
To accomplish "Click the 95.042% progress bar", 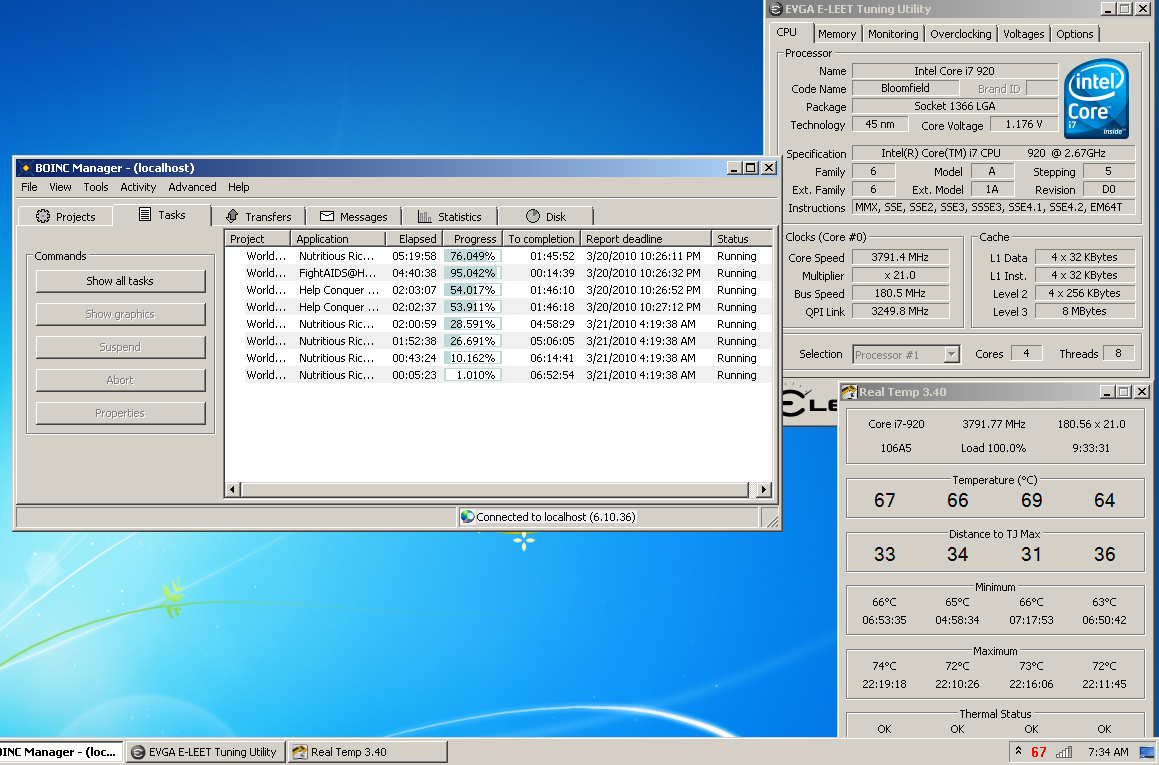I will [473, 273].
